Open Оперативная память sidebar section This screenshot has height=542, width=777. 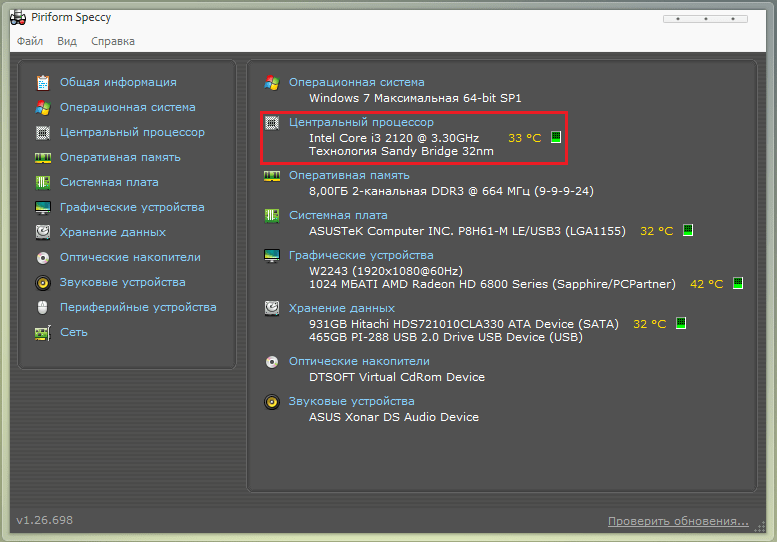click(120, 157)
